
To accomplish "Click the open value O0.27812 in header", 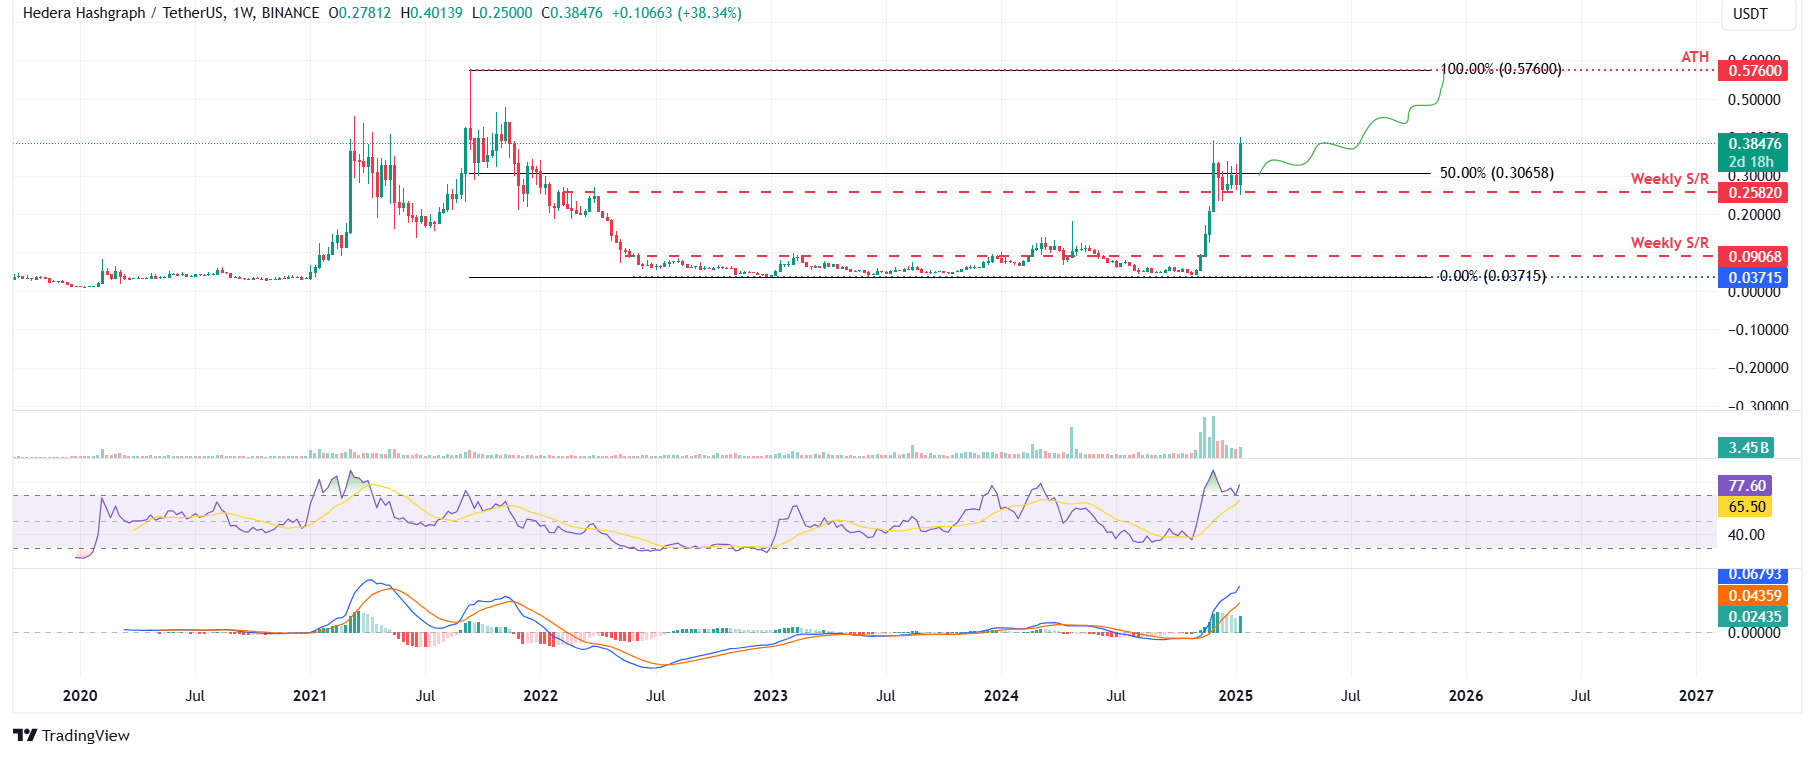I will click(359, 13).
